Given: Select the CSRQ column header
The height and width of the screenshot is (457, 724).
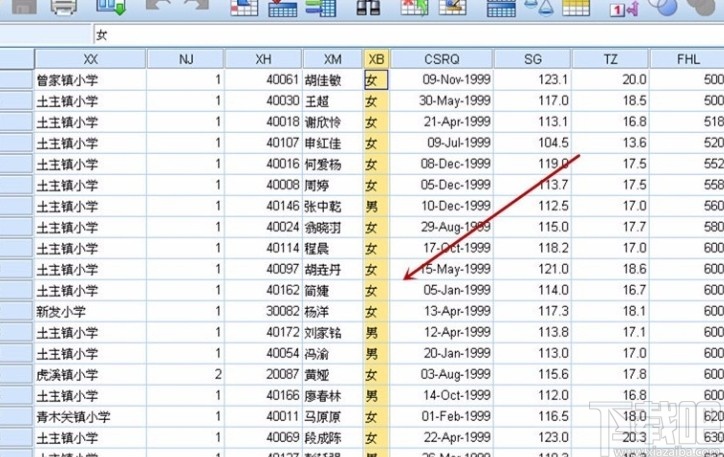Looking at the screenshot, I should 442,59.
